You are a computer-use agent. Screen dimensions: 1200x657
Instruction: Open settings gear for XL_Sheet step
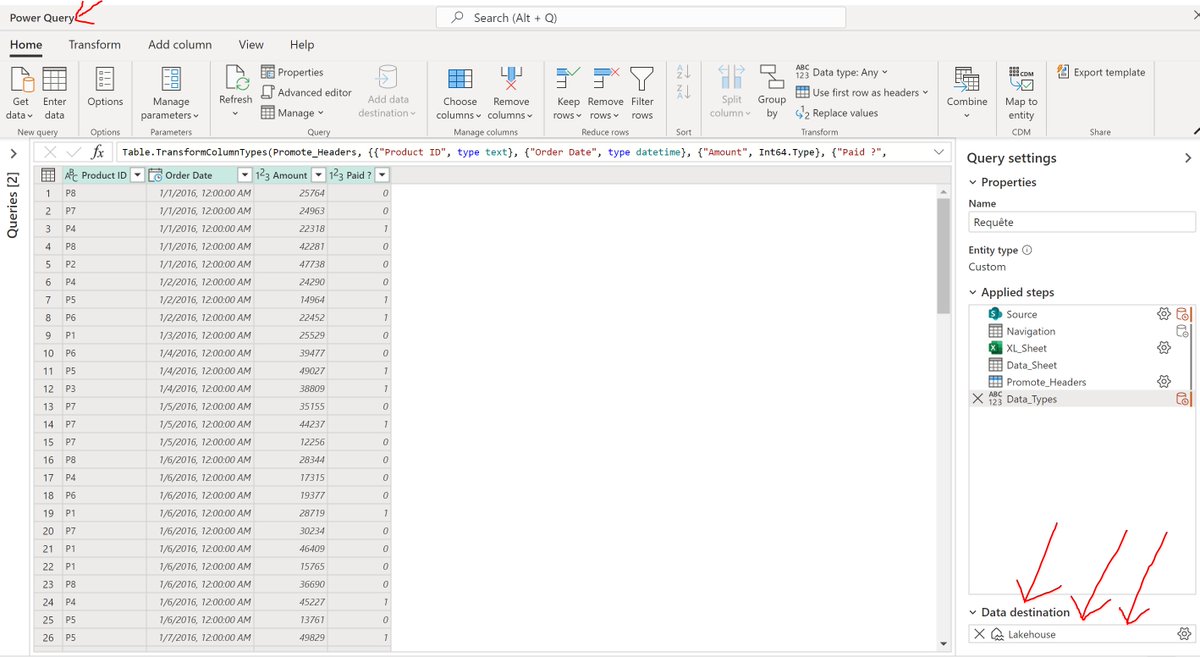tap(1164, 348)
